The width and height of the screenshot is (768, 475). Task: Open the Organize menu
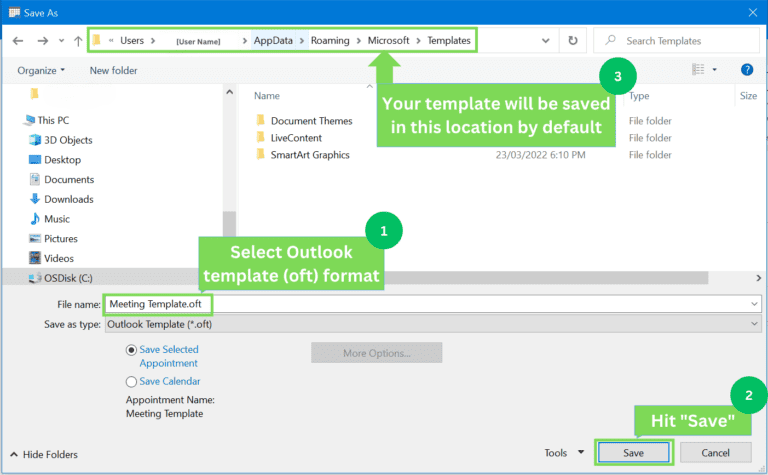click(41, 70)
